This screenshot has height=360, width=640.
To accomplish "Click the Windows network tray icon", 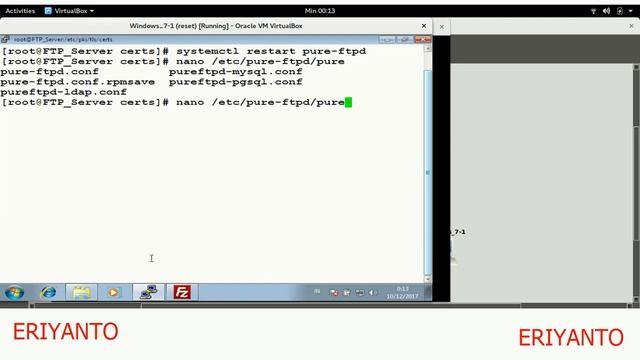I will 359,292.
